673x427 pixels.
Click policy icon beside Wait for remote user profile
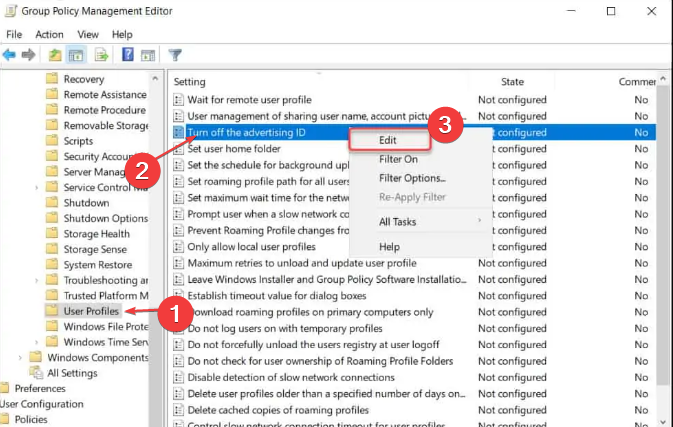[178, 100]
